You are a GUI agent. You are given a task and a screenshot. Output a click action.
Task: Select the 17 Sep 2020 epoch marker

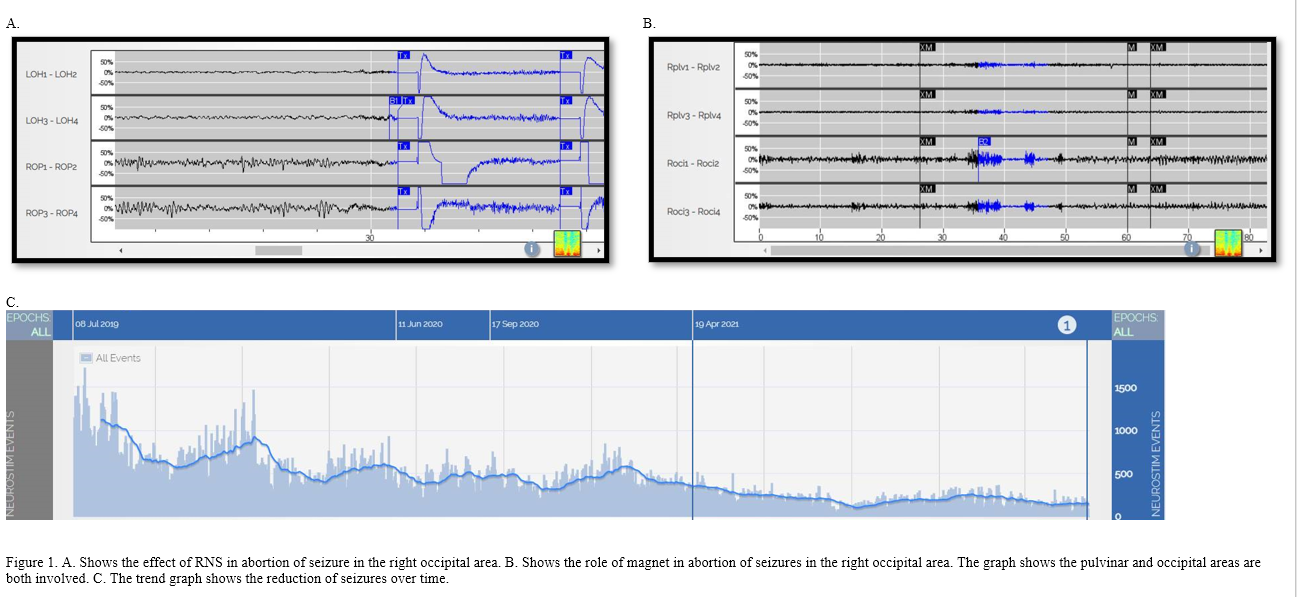click(515, 325)
